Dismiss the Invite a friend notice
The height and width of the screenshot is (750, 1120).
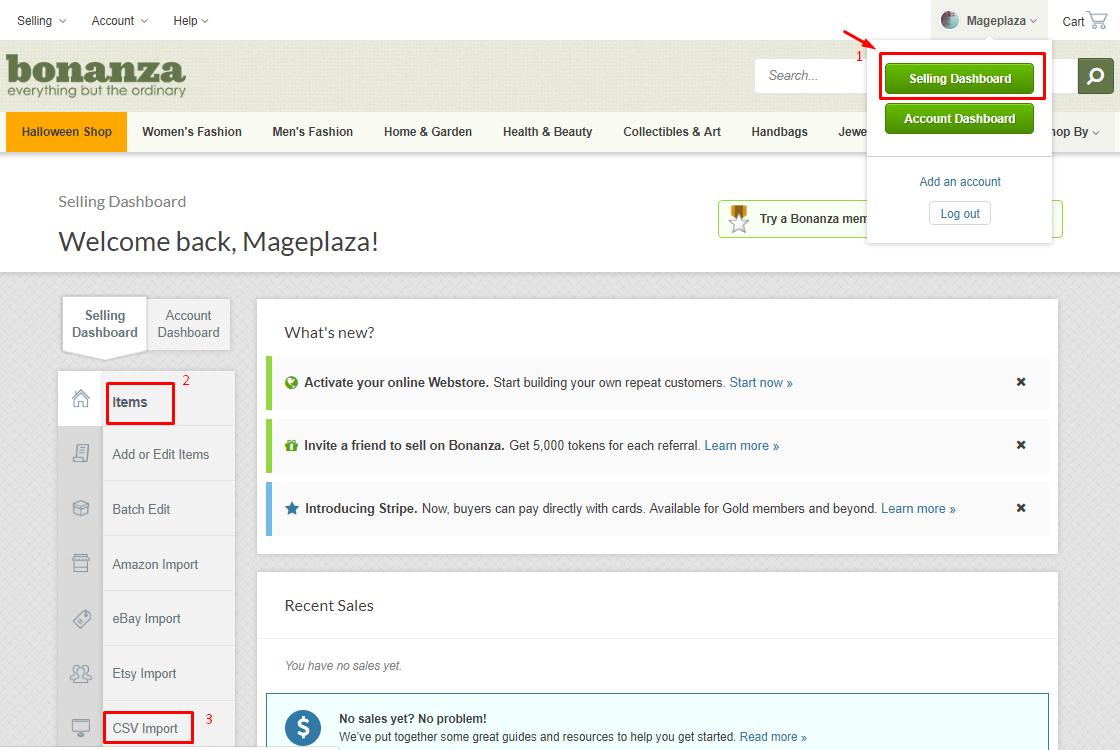pos(1021,445)
